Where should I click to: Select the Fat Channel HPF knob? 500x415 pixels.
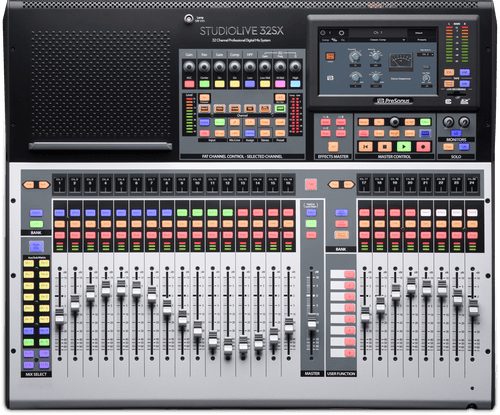tap(250, 67)
